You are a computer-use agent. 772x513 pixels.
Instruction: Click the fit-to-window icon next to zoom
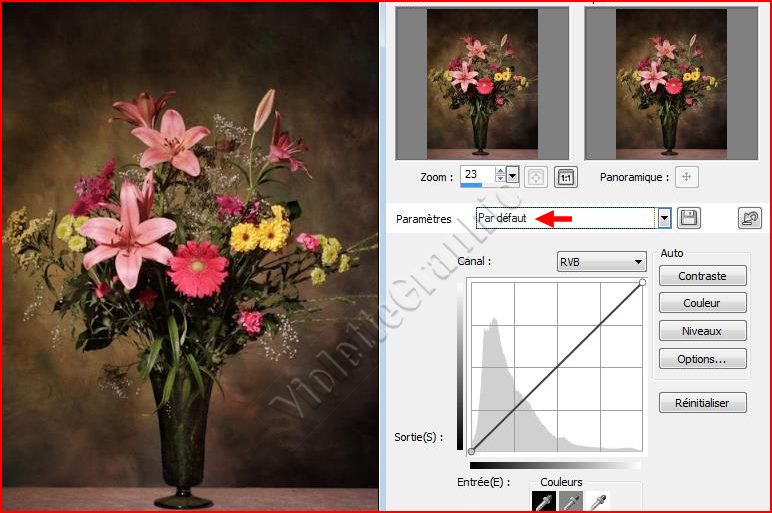[536, 177]
